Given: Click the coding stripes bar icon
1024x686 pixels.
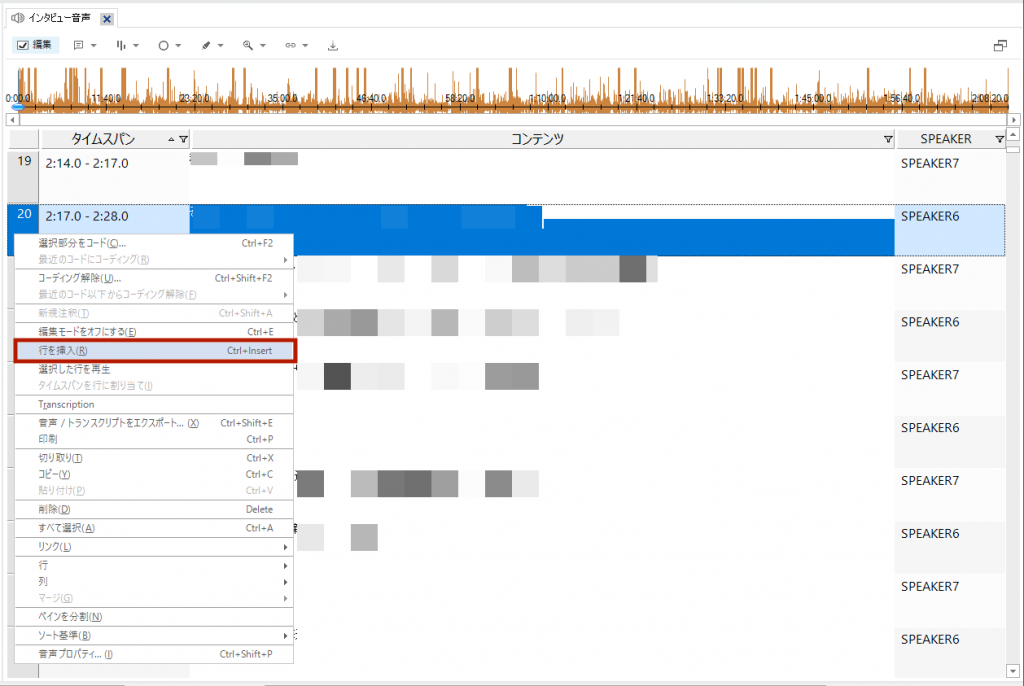Looking at the screenshot, I should point(121,46).
